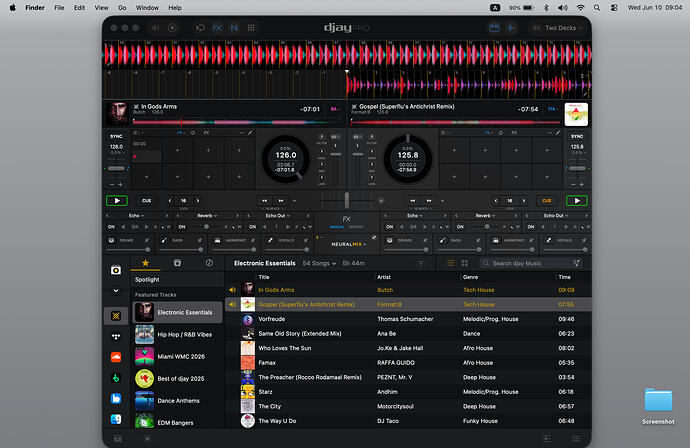Switch to grid view in the library
The width and height of the screenshot is (690, 448).
pyautogui.click(x=464, y=263)
